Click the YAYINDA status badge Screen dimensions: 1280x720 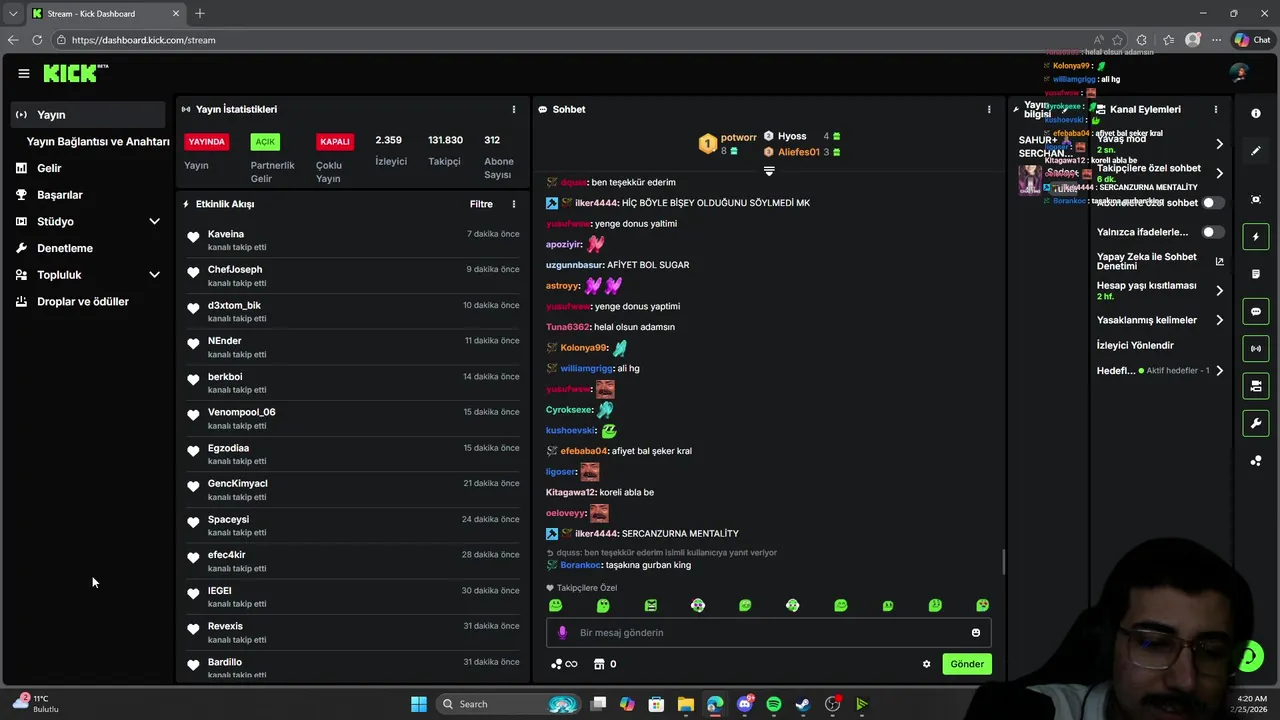[207, 142]
